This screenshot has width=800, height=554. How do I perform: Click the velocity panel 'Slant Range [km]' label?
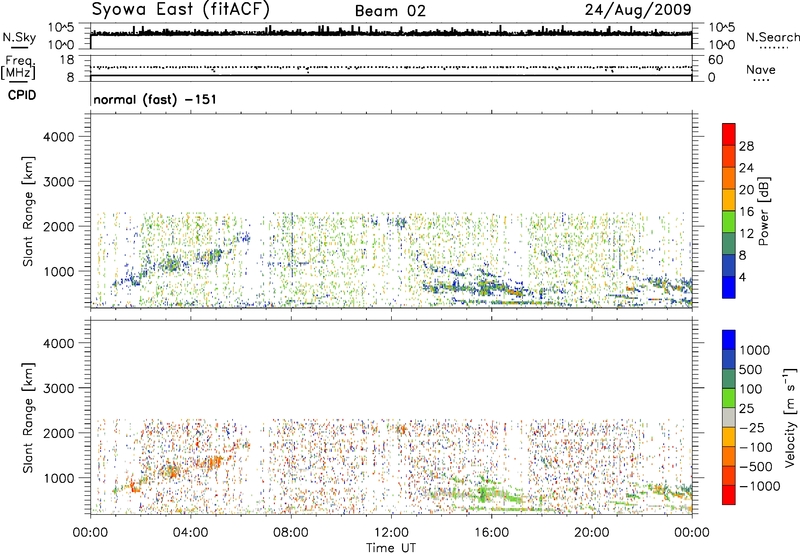[x=28, y=418]
